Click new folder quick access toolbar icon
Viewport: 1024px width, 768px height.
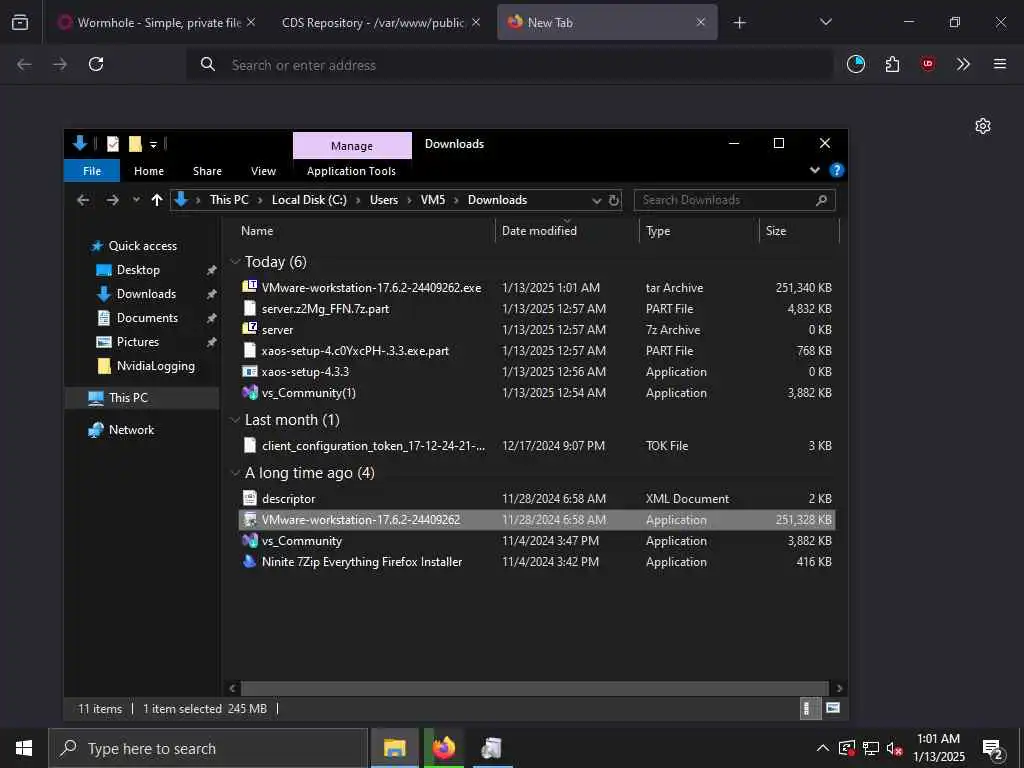coord(135,144)
